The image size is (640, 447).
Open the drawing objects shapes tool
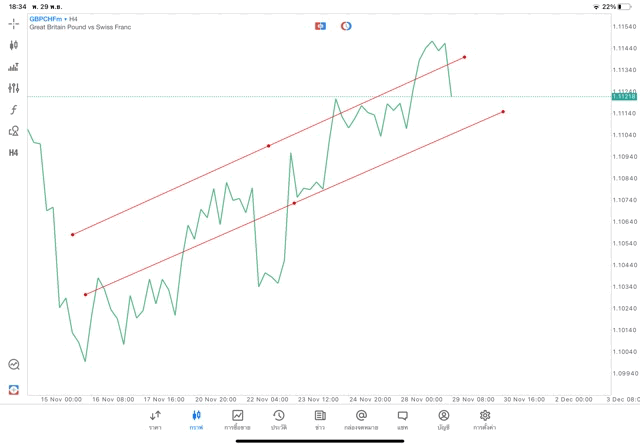pos(14,131)
